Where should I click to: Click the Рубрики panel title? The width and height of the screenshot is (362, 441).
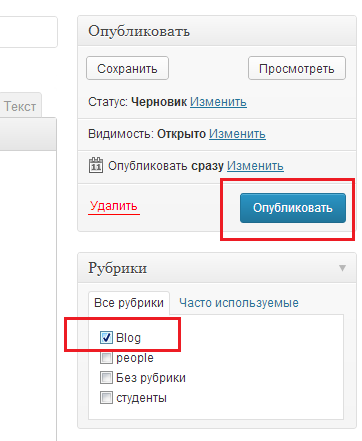117,268
